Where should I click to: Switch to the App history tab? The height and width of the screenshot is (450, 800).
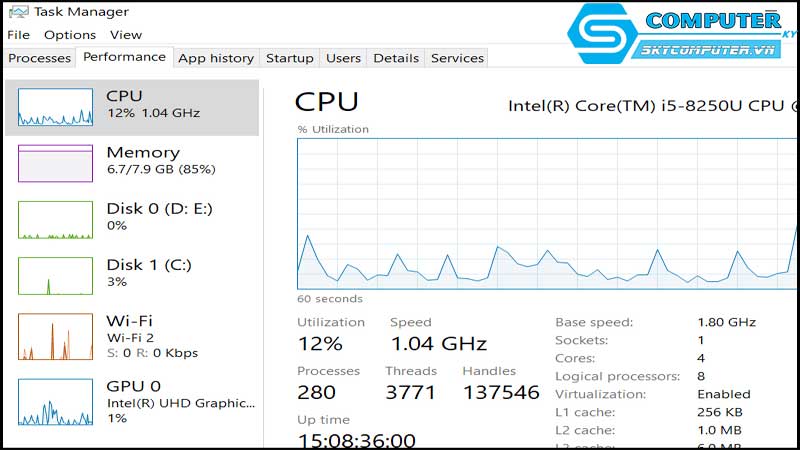pyautogui.click(x=217, y=58)
